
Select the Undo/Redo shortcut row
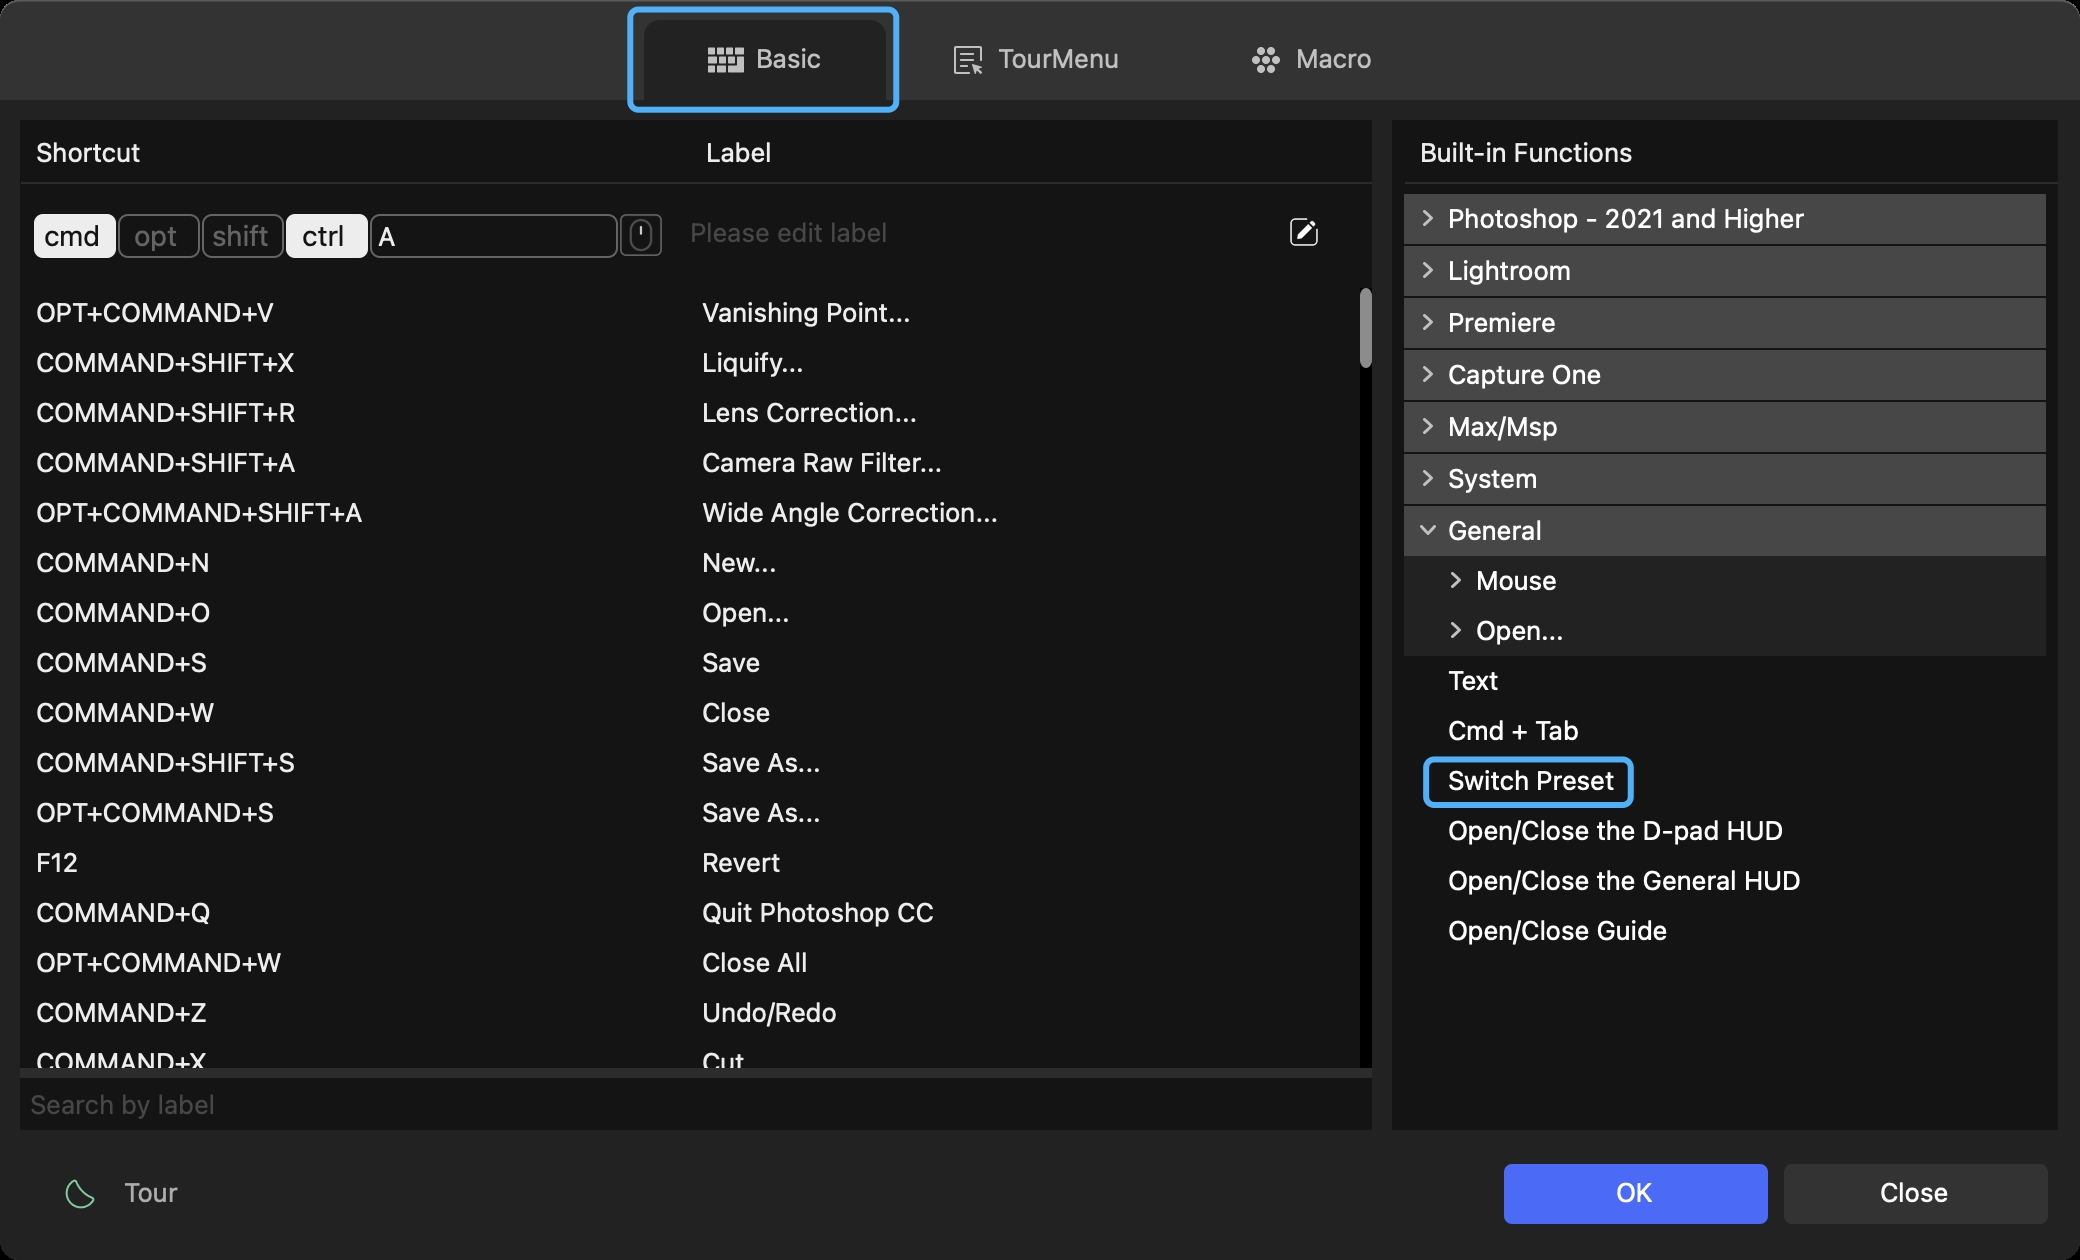[x=690, y=1013]
